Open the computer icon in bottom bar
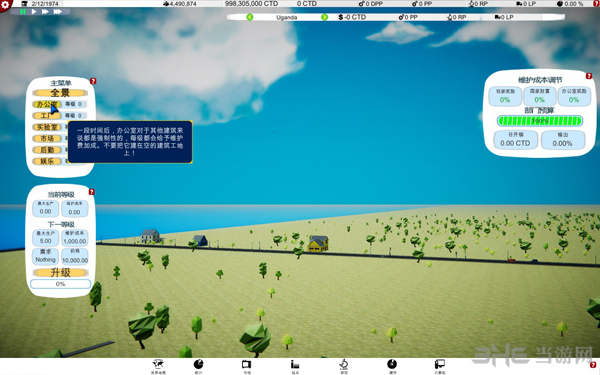The width and height of the screenshot is (600, 375). (x=440, y=364)
